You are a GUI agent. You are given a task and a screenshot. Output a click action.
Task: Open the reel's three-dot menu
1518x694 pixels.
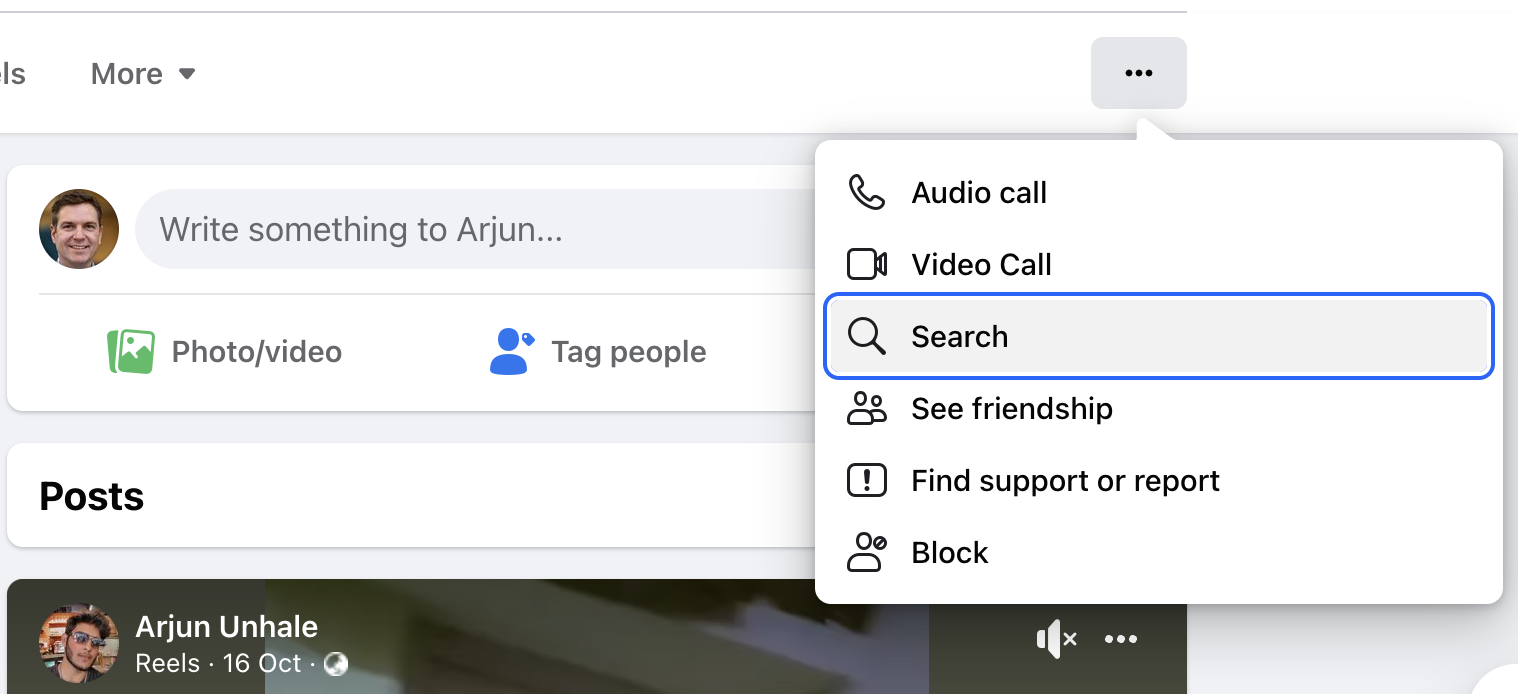[1121, 639]
